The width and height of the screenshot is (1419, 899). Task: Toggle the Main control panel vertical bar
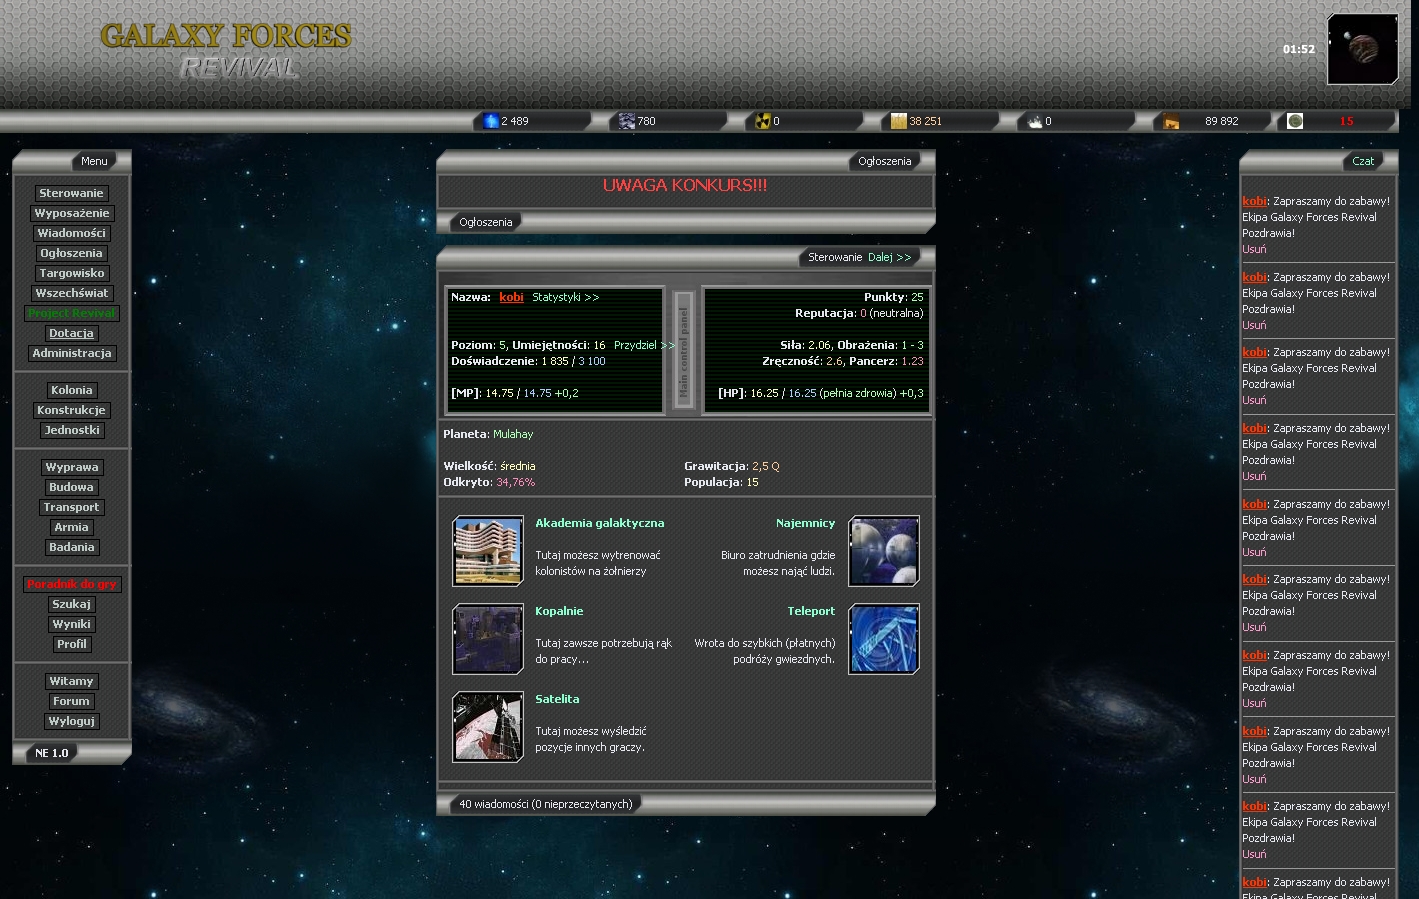coord(683,351)
